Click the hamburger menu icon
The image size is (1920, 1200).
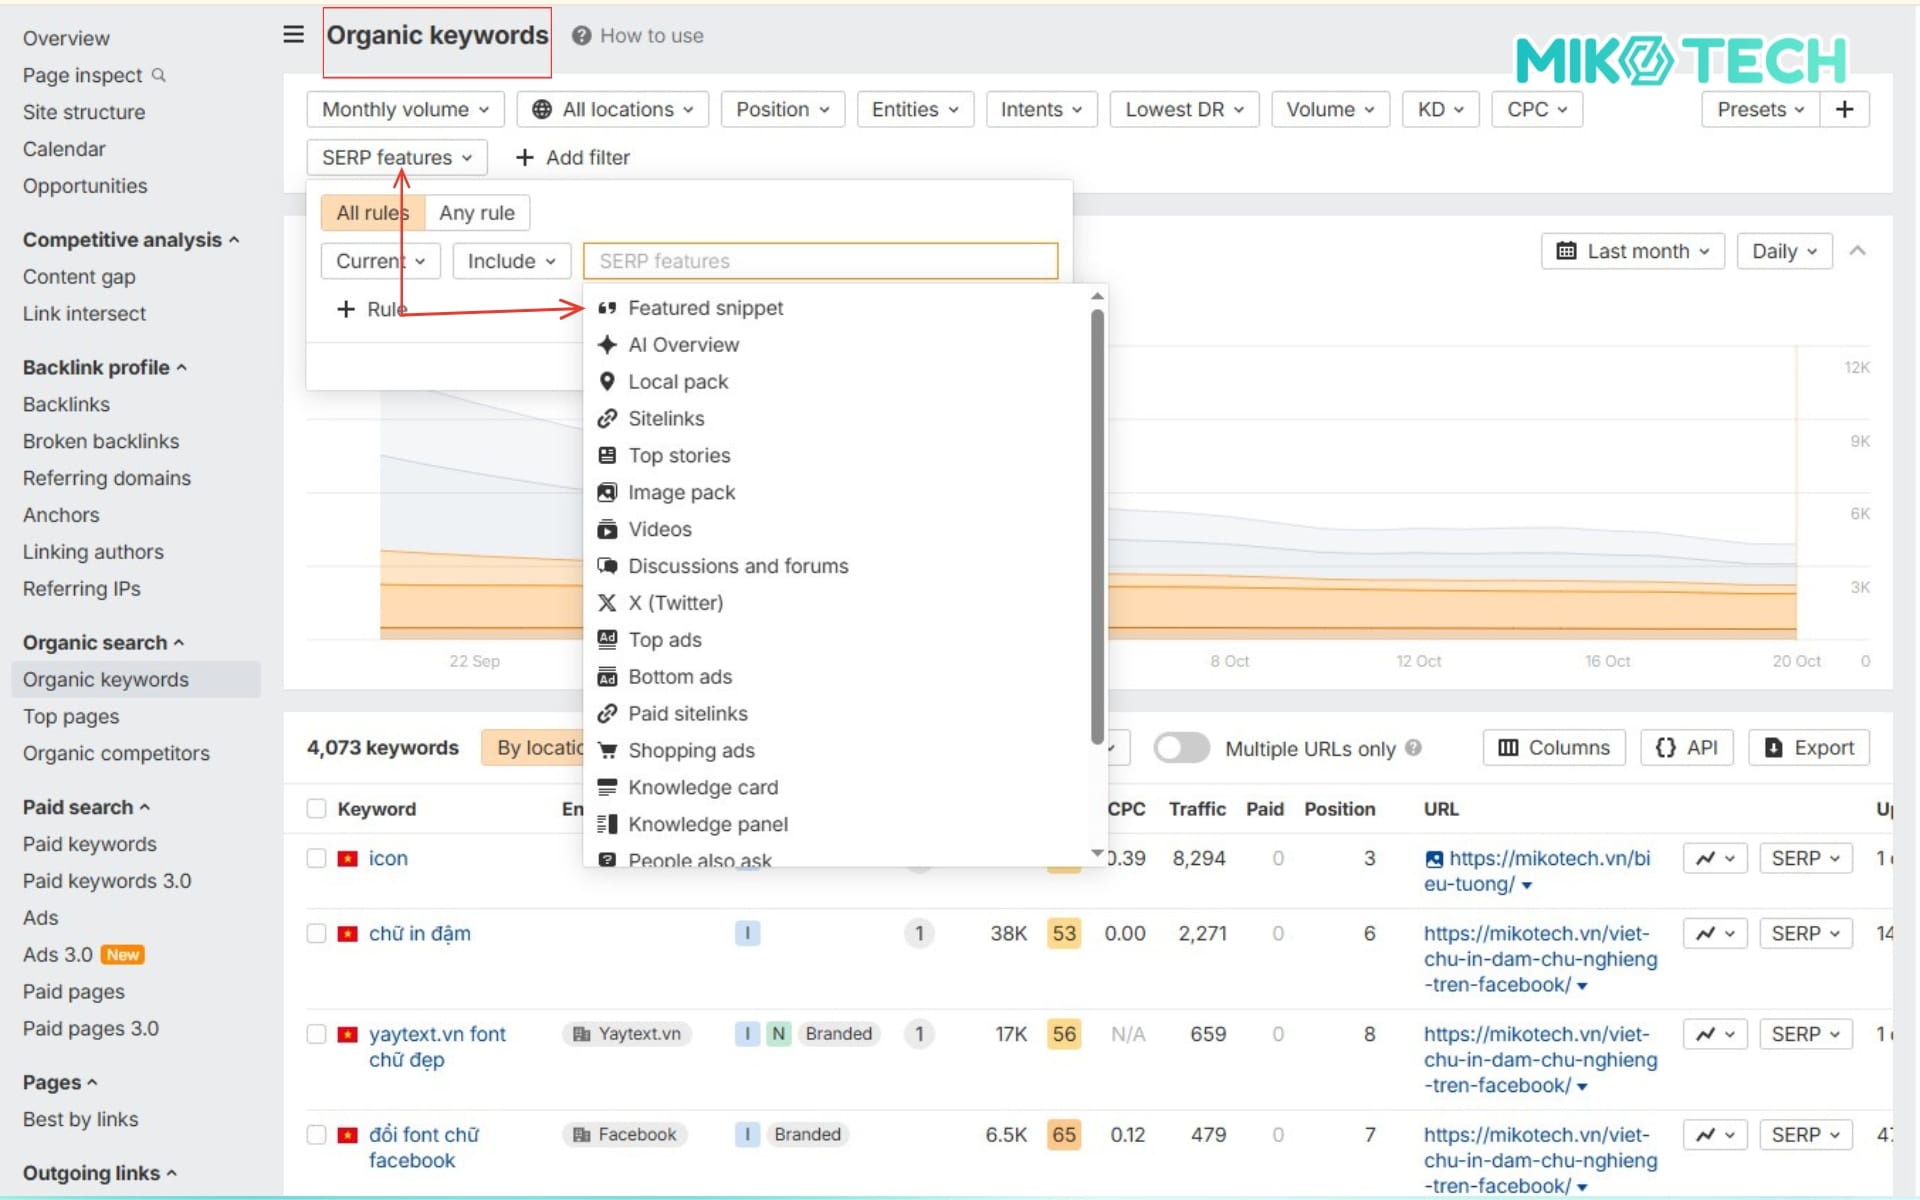pyautogui.click(x=293, y=35)
